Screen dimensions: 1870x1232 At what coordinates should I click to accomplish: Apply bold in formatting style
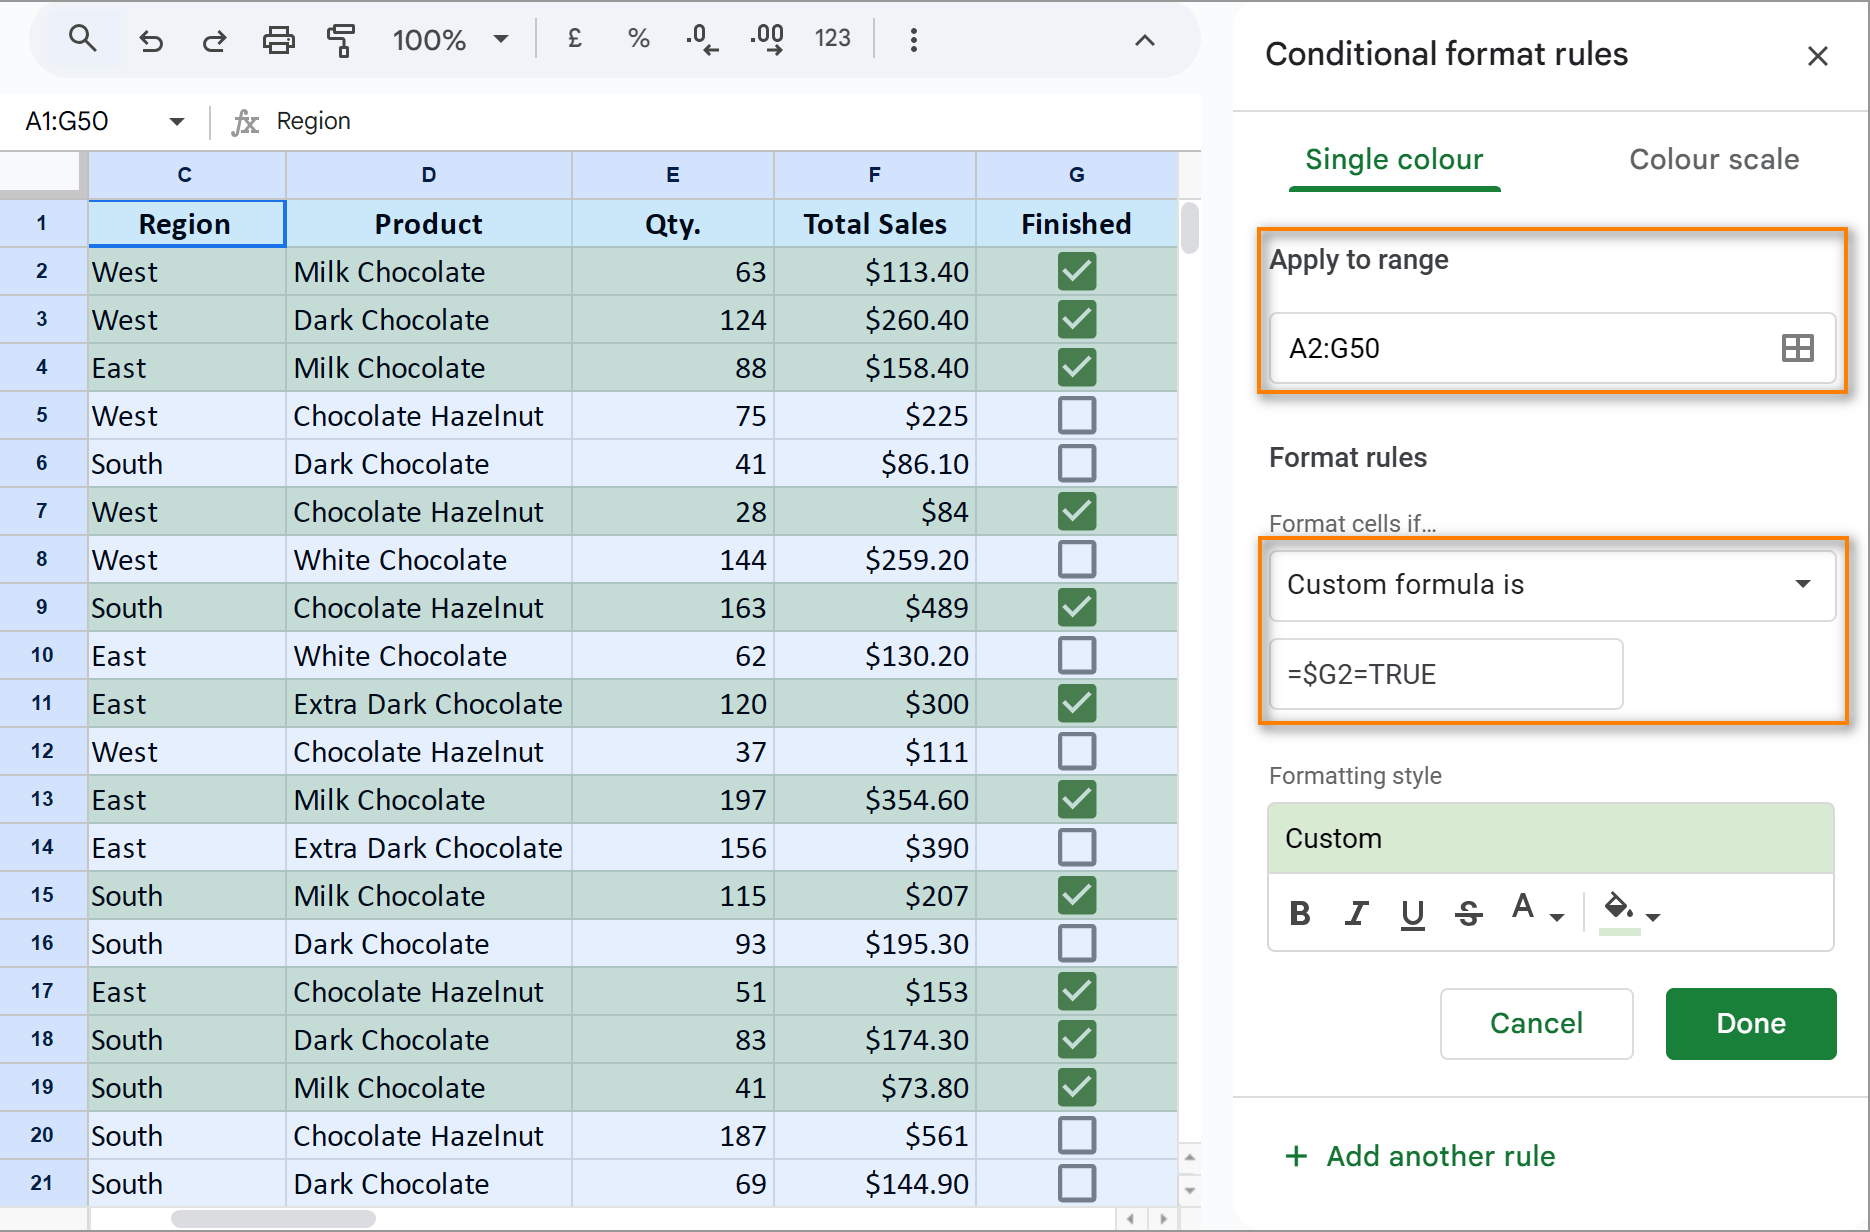point(1300,913)
